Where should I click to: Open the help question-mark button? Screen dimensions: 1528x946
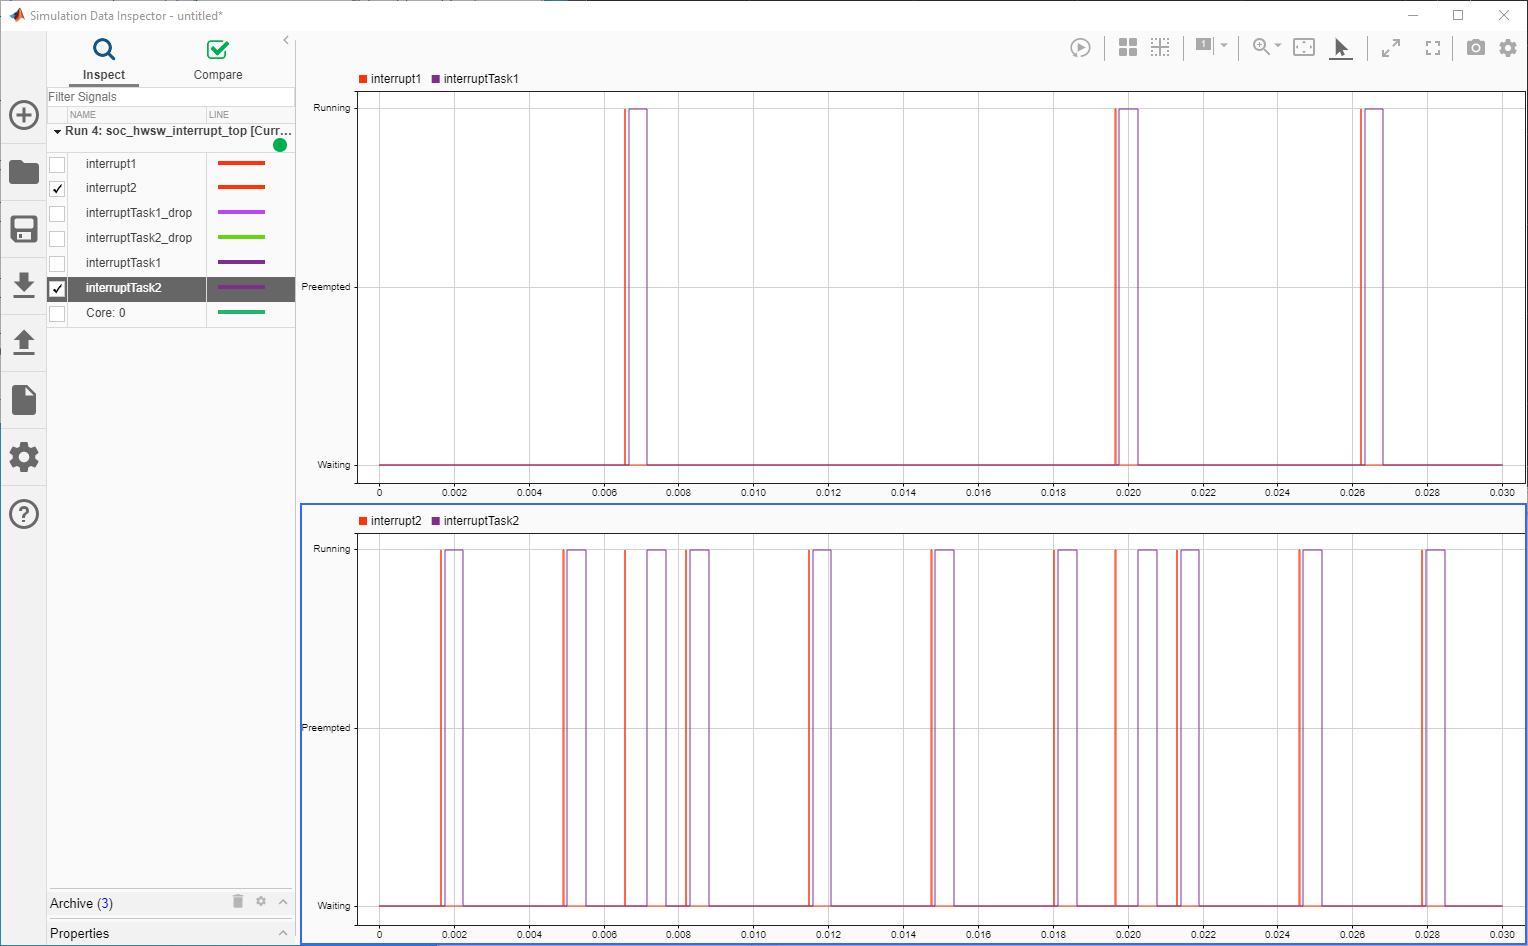(x=23, y=514)
